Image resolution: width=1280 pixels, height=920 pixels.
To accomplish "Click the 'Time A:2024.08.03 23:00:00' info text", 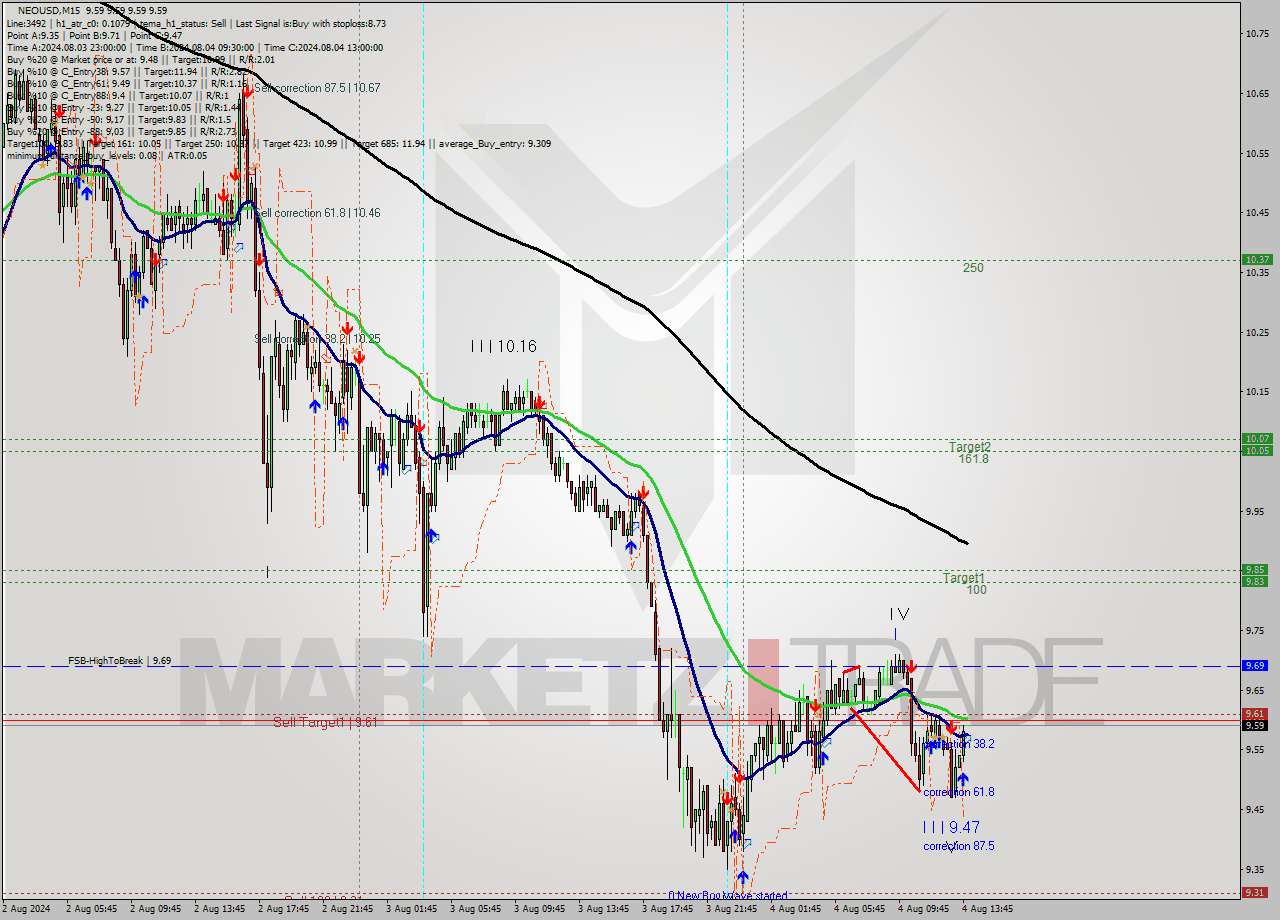I will [66, 47].
